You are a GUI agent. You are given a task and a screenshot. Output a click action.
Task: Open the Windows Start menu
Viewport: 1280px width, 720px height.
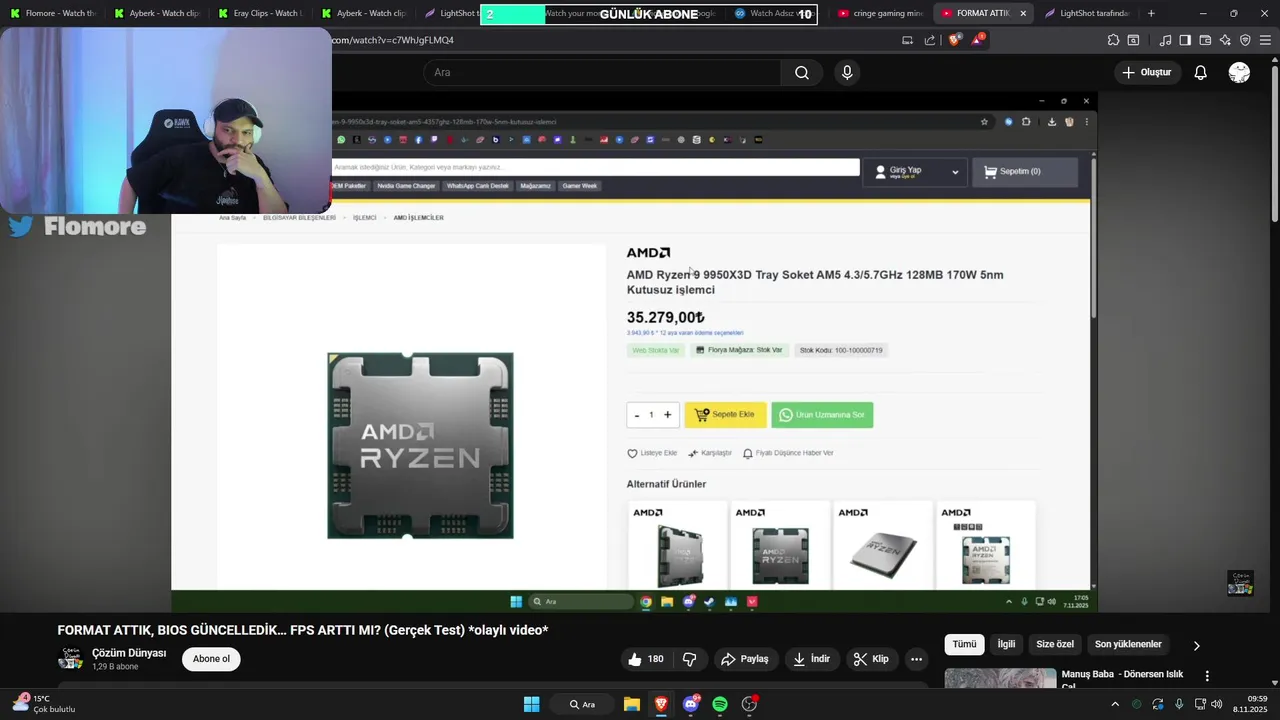click(531, 704)
